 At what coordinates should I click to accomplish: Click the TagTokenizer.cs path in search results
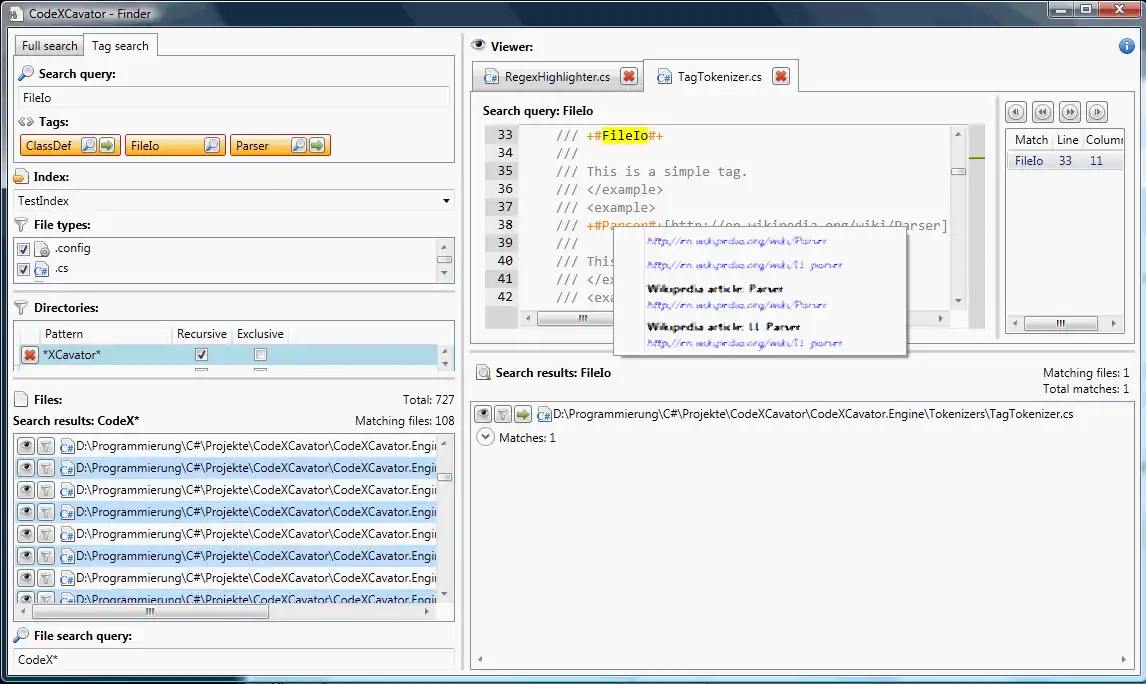coord(813,414)
